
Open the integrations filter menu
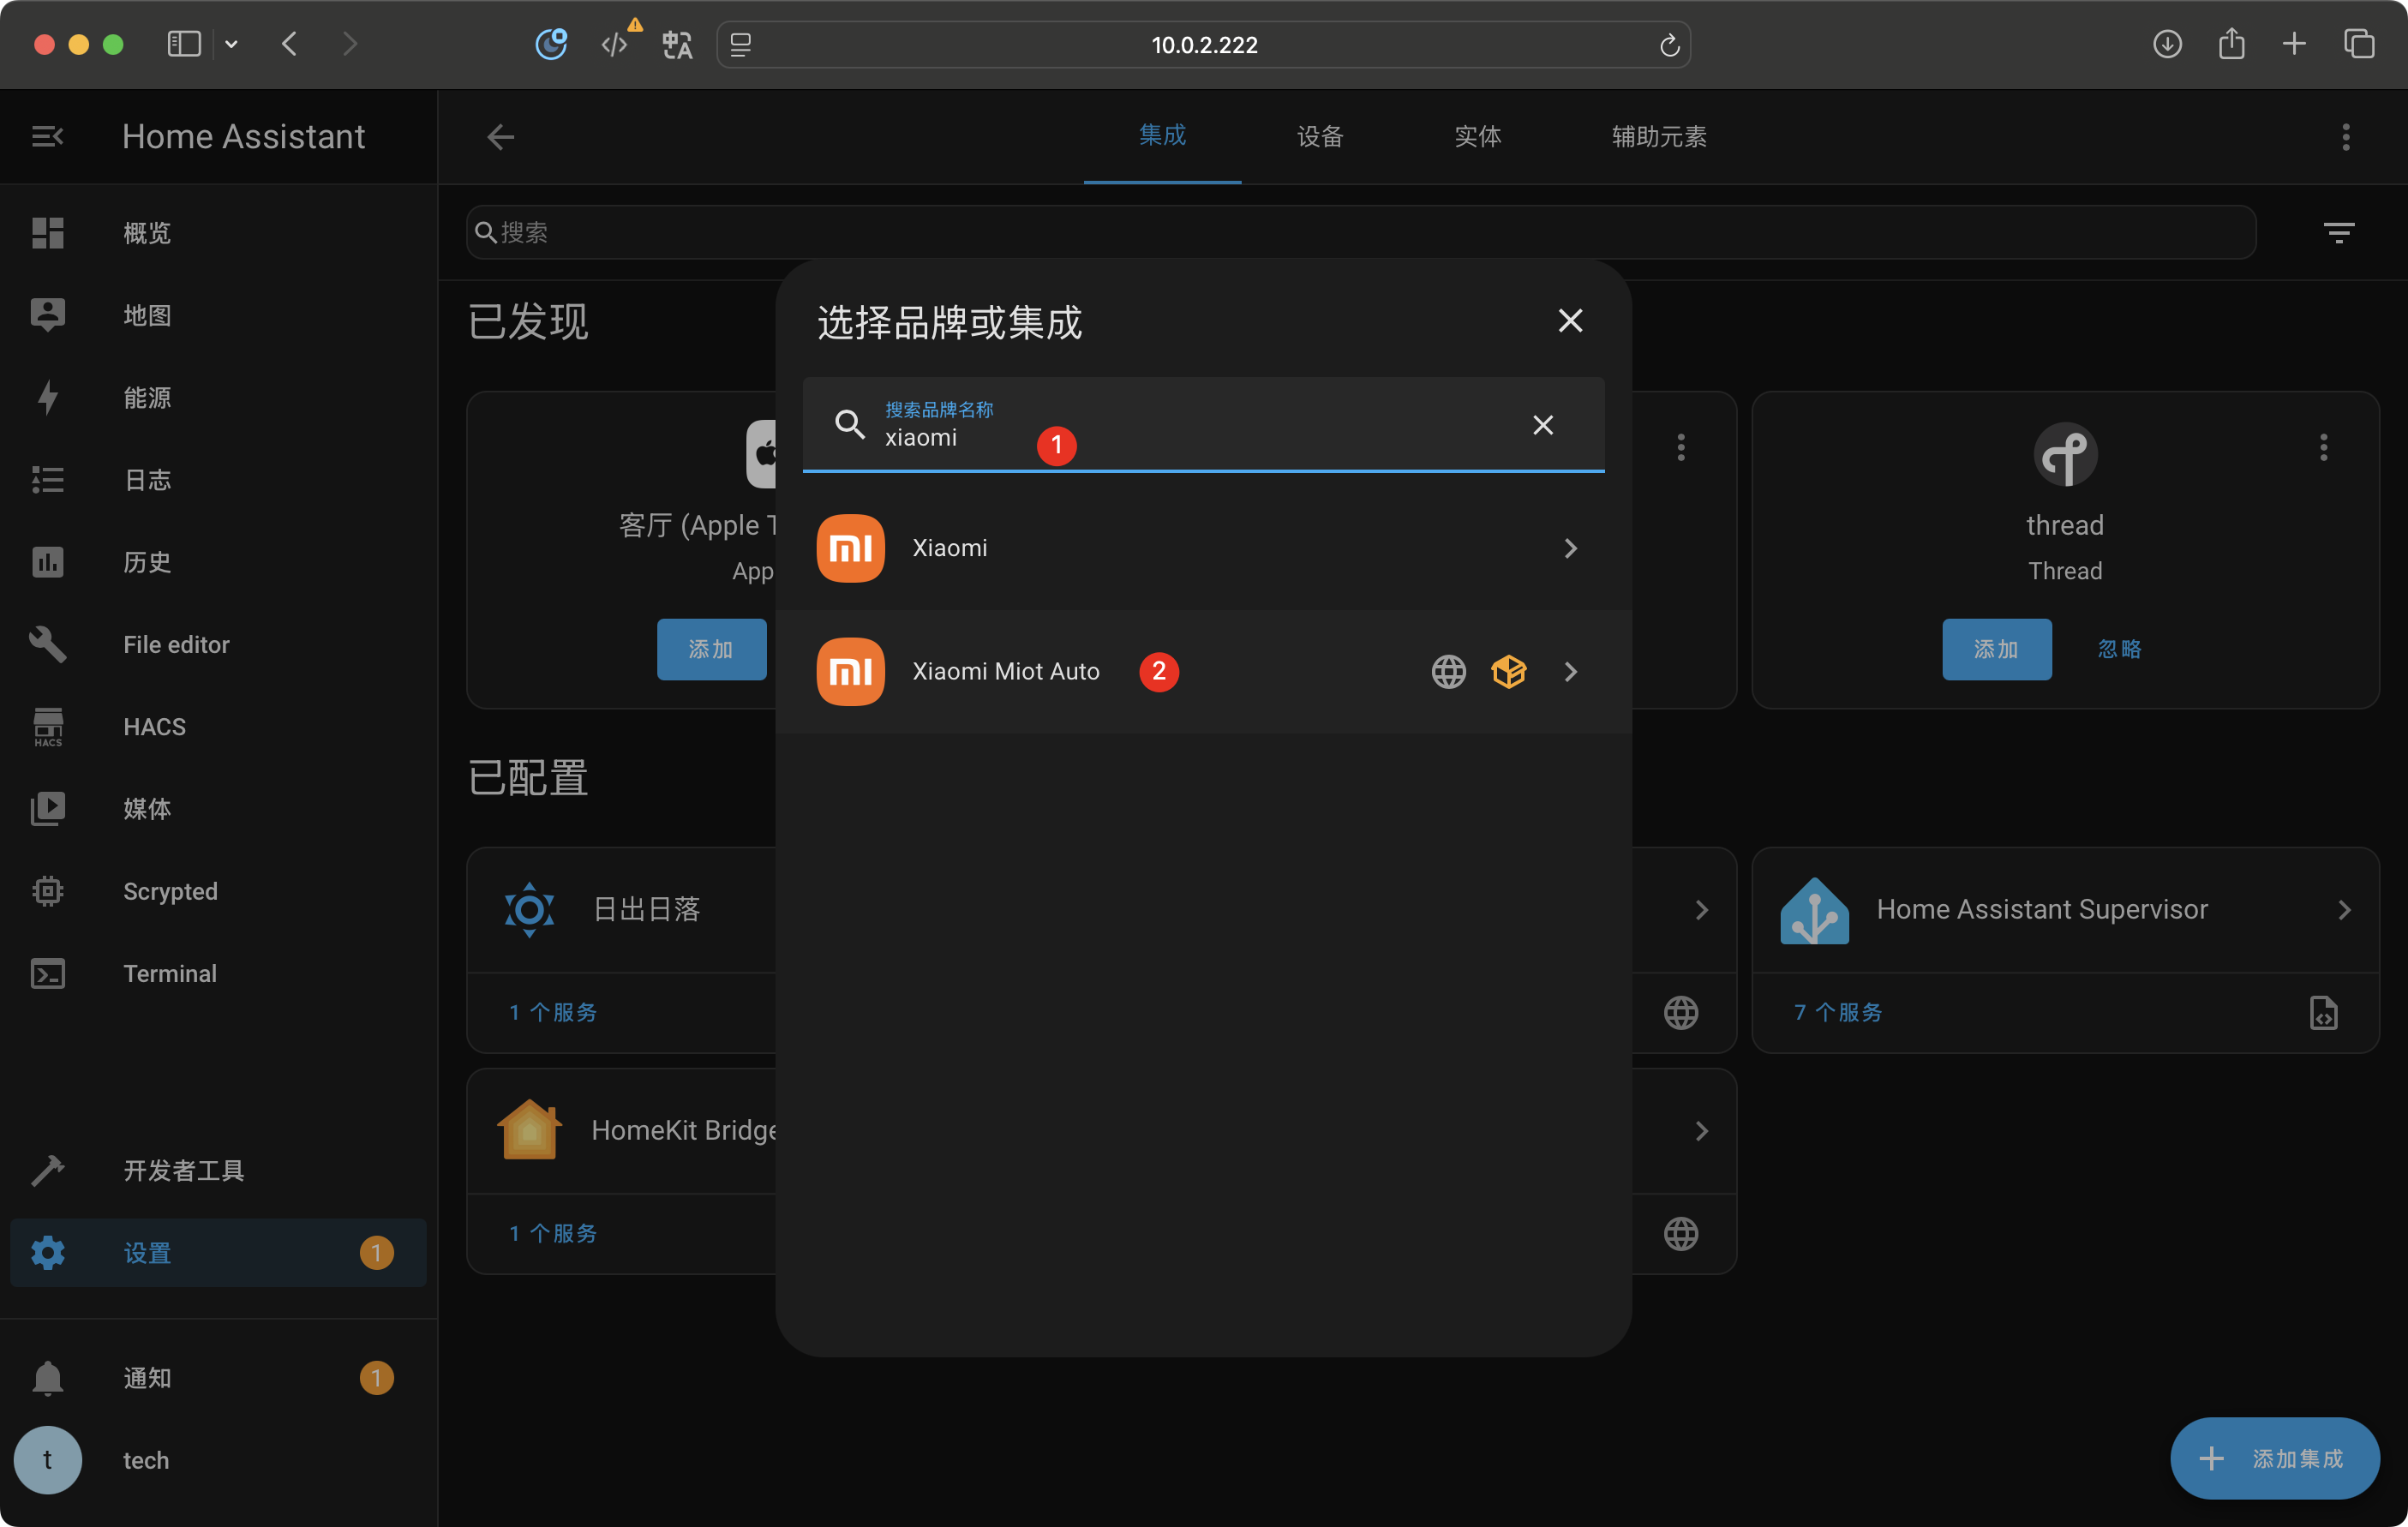2338,233
